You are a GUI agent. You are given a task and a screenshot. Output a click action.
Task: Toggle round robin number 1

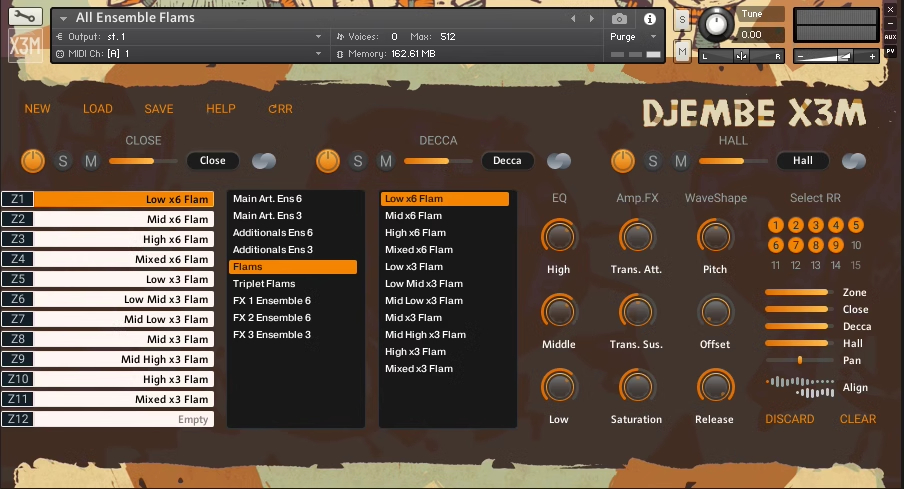pyautogui.click(x=776, y=225)
